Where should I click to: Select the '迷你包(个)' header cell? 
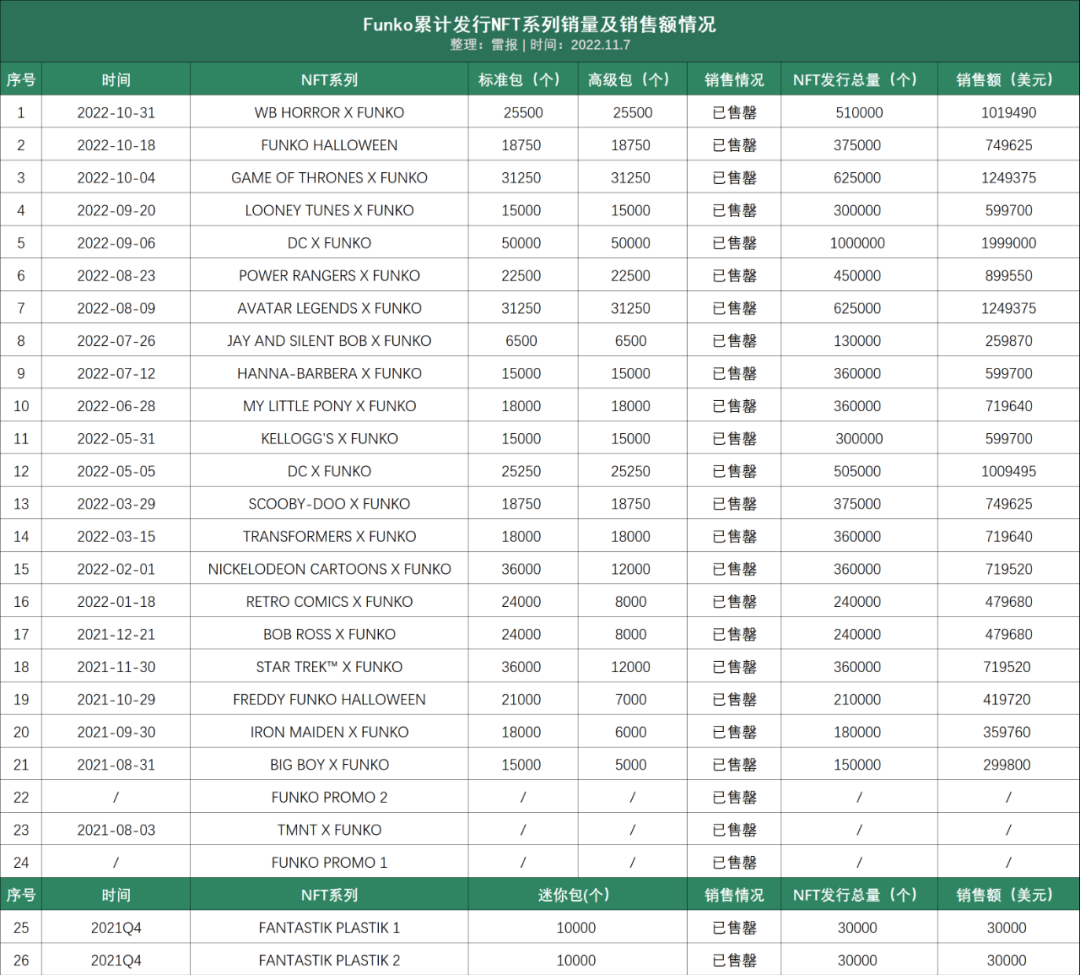coord(577,895)
